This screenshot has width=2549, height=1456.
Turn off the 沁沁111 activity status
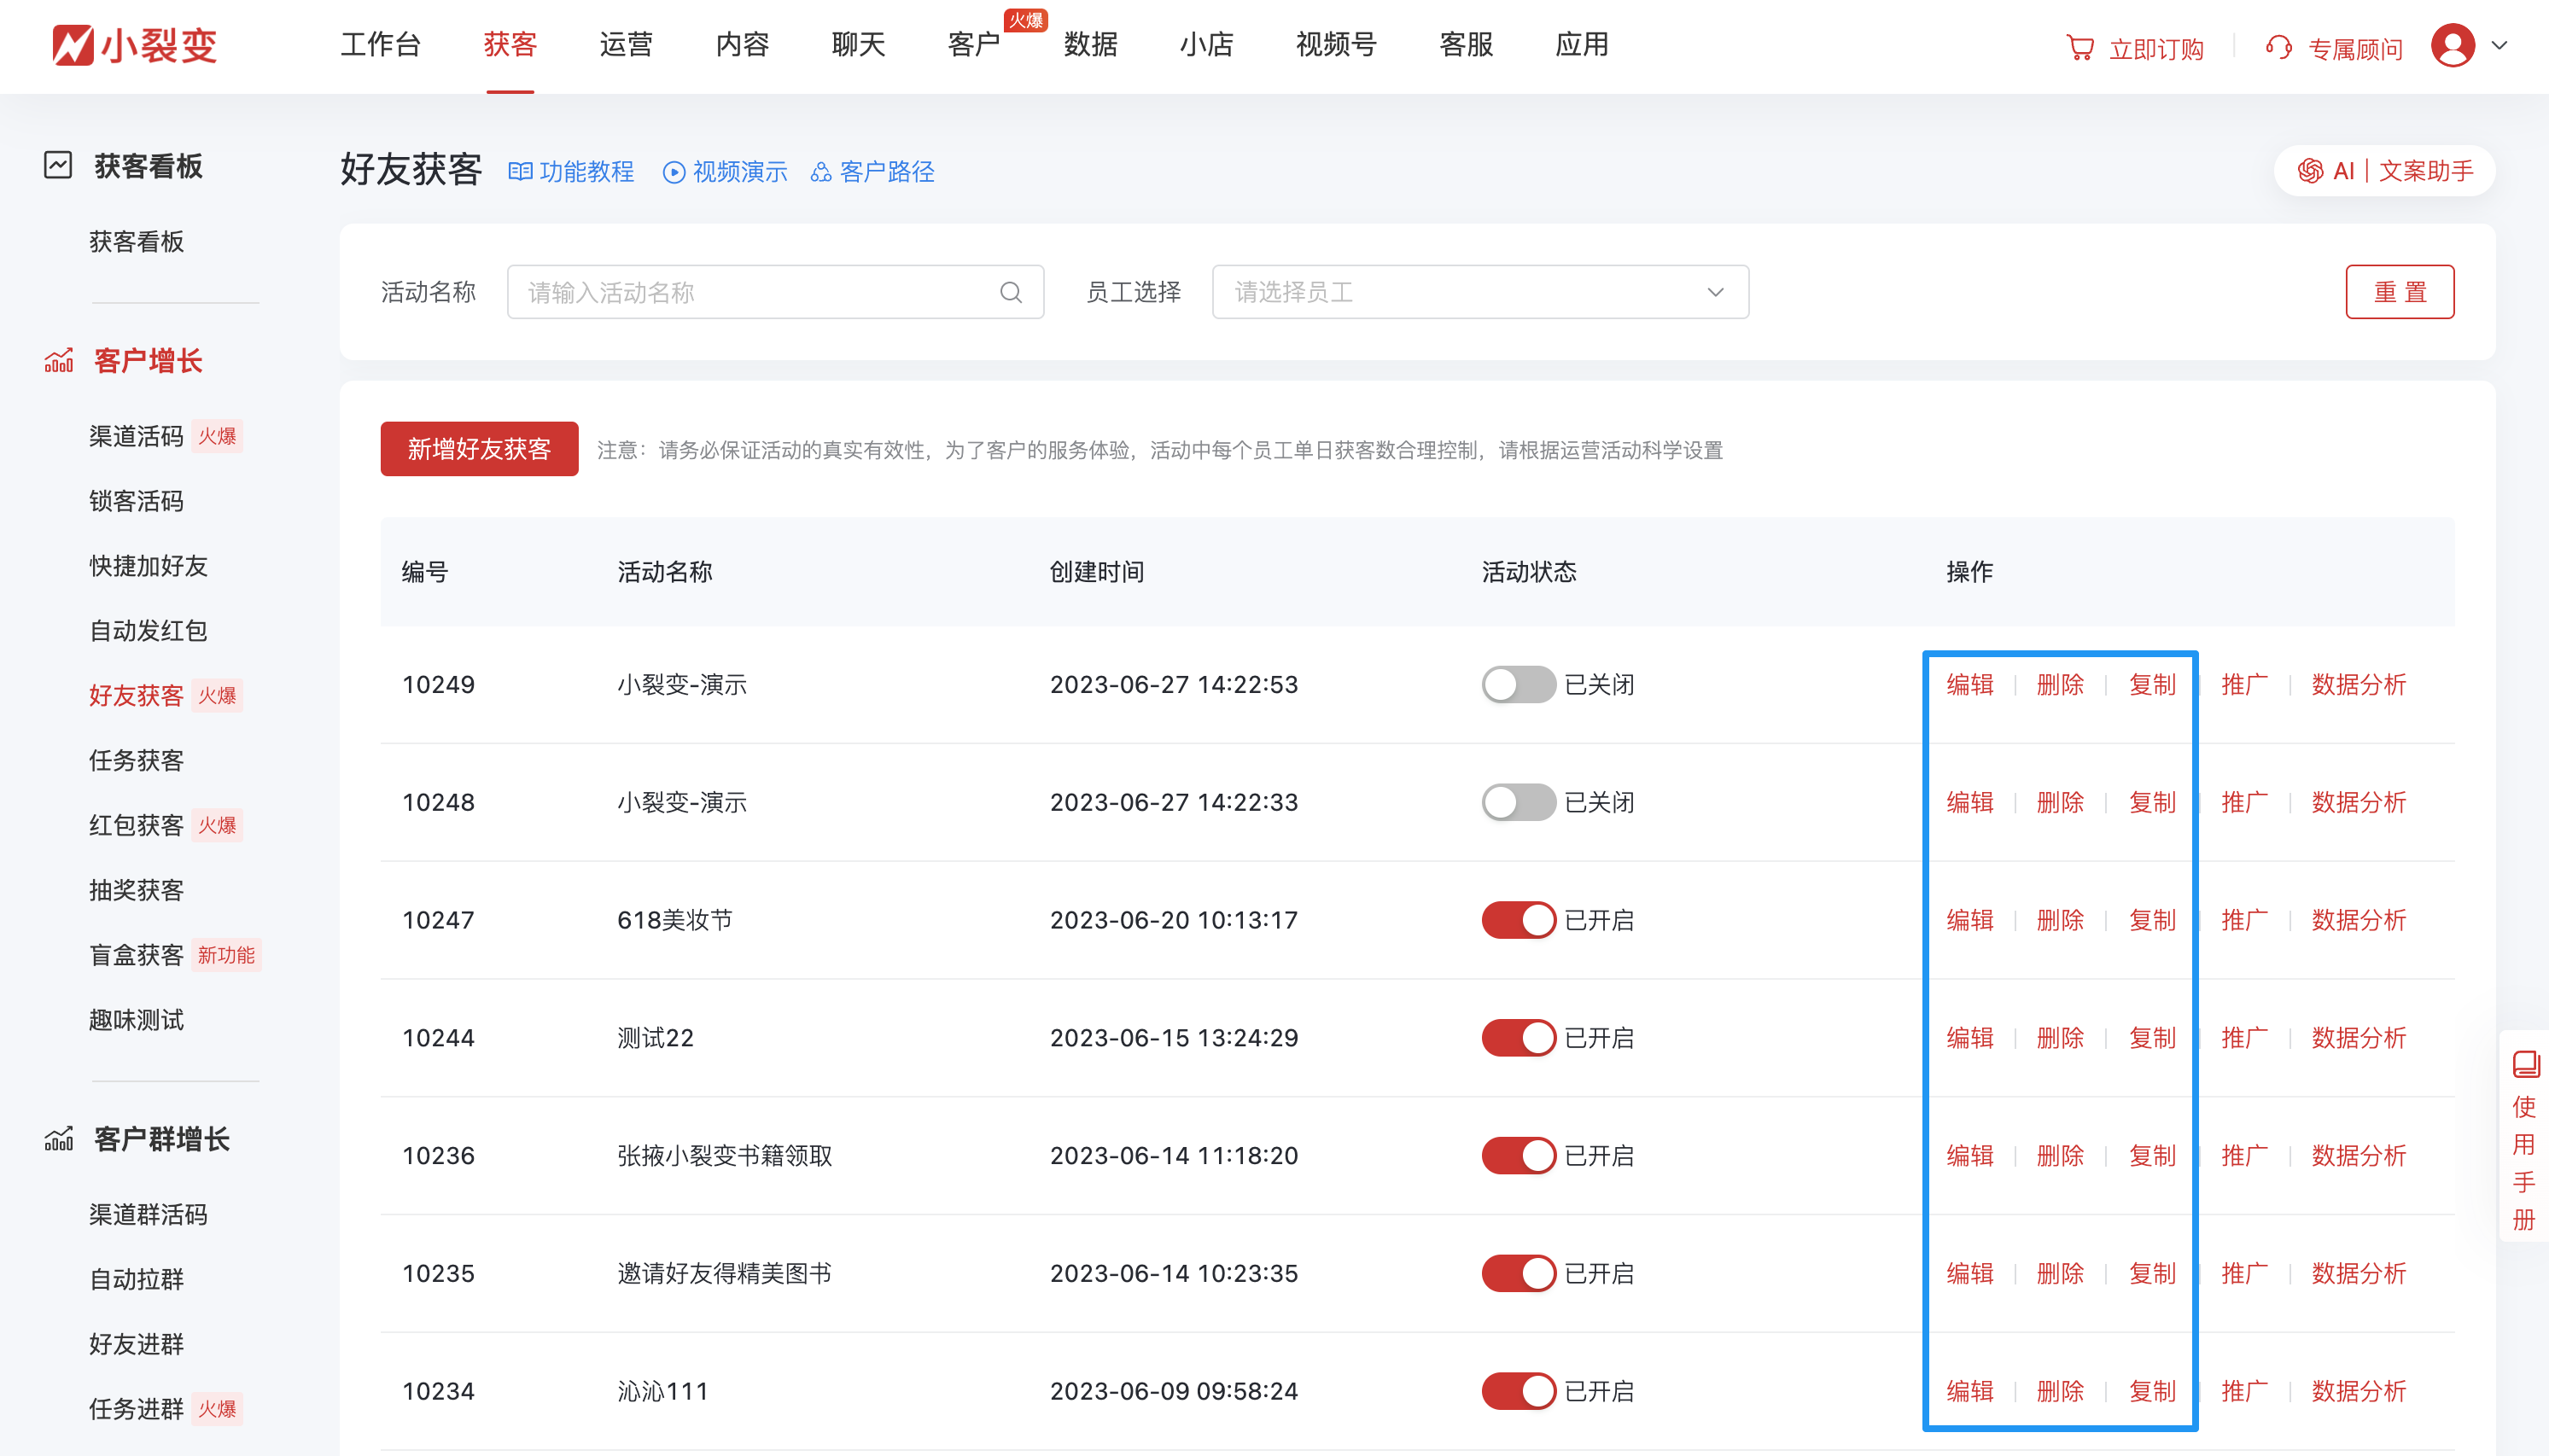(x=1518, y=1390)
